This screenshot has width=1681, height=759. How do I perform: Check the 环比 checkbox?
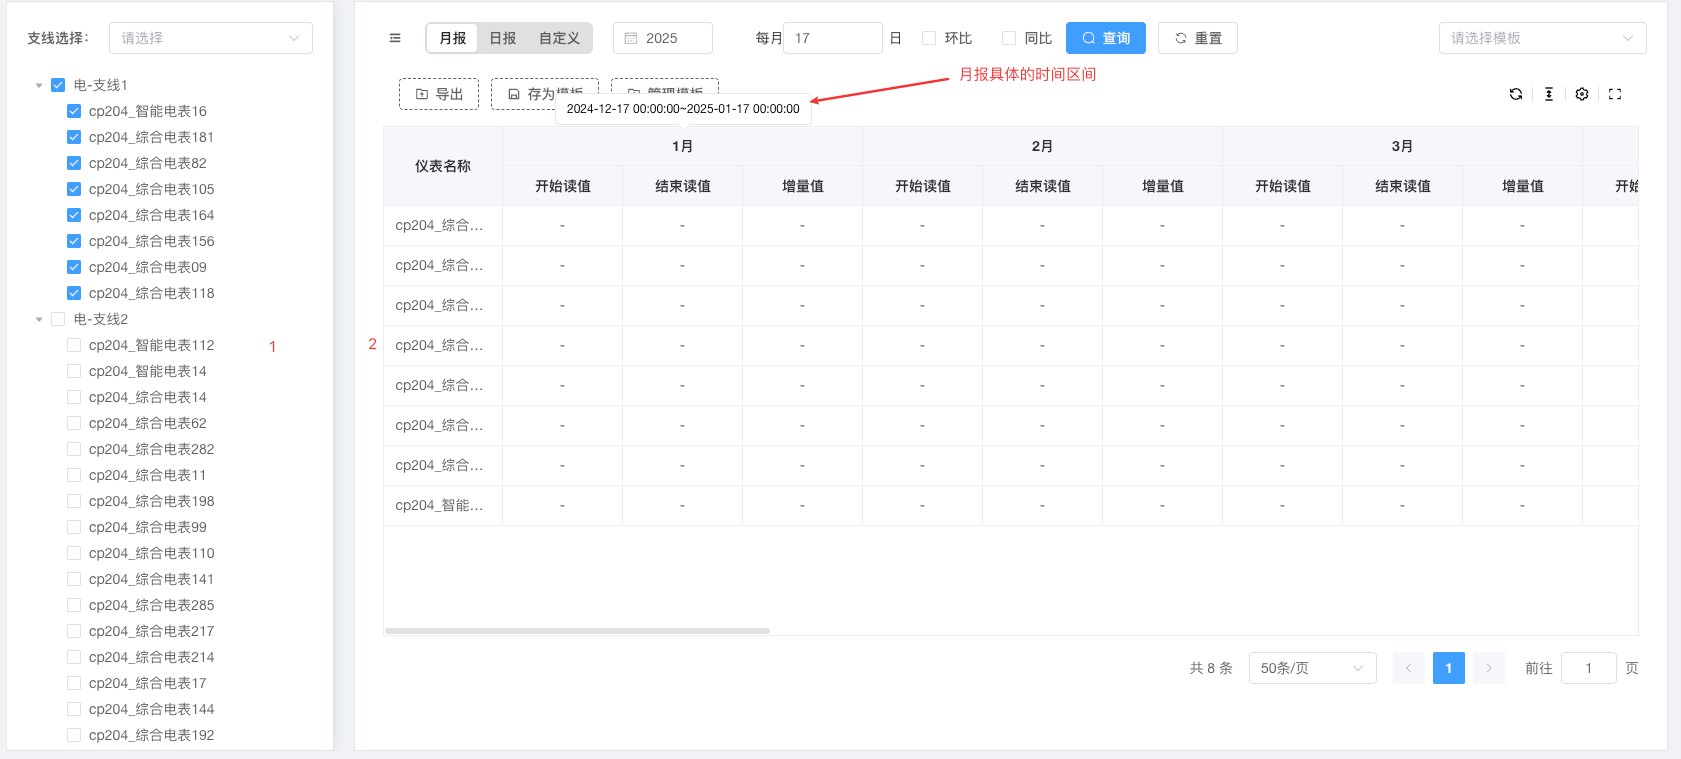click(x=929, y=38)
